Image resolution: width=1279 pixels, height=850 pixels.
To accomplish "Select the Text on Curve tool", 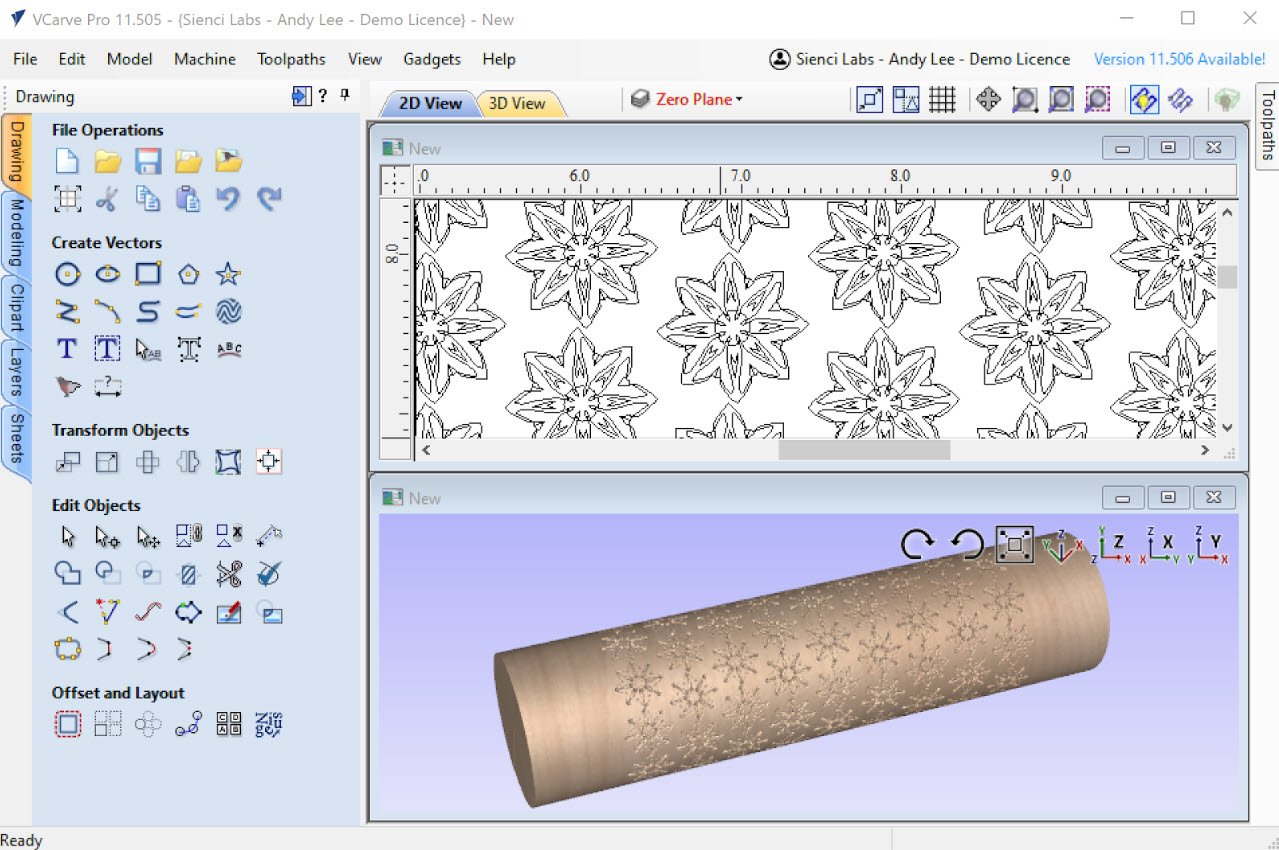I will click(x=227, y=349).
